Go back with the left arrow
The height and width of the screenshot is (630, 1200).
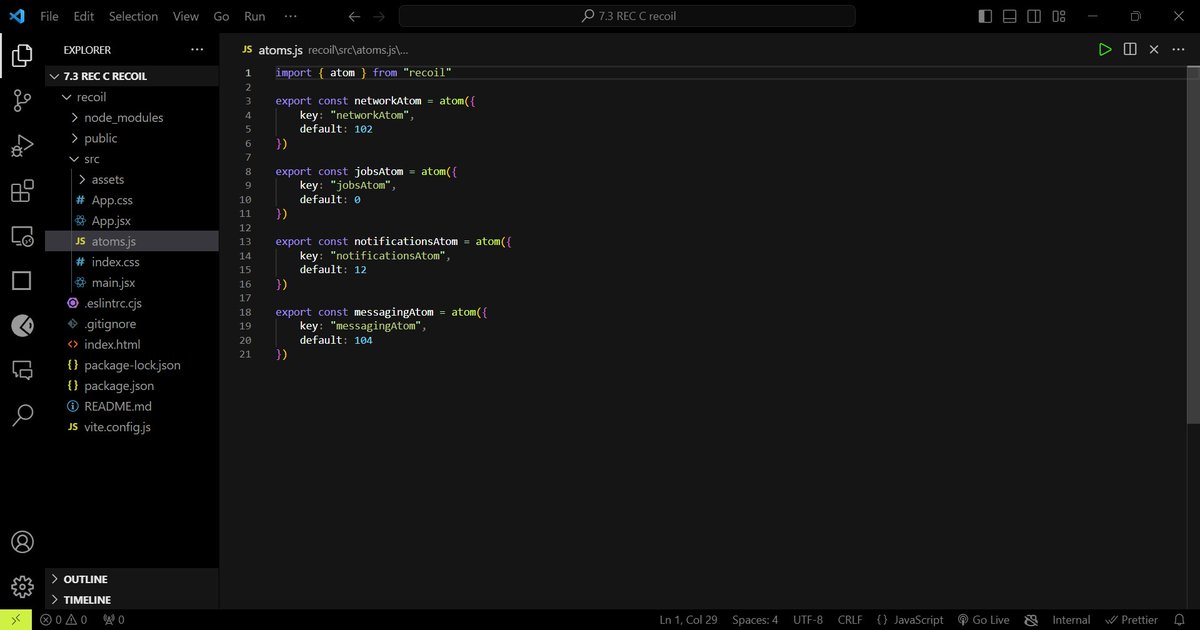pos(354,16)
